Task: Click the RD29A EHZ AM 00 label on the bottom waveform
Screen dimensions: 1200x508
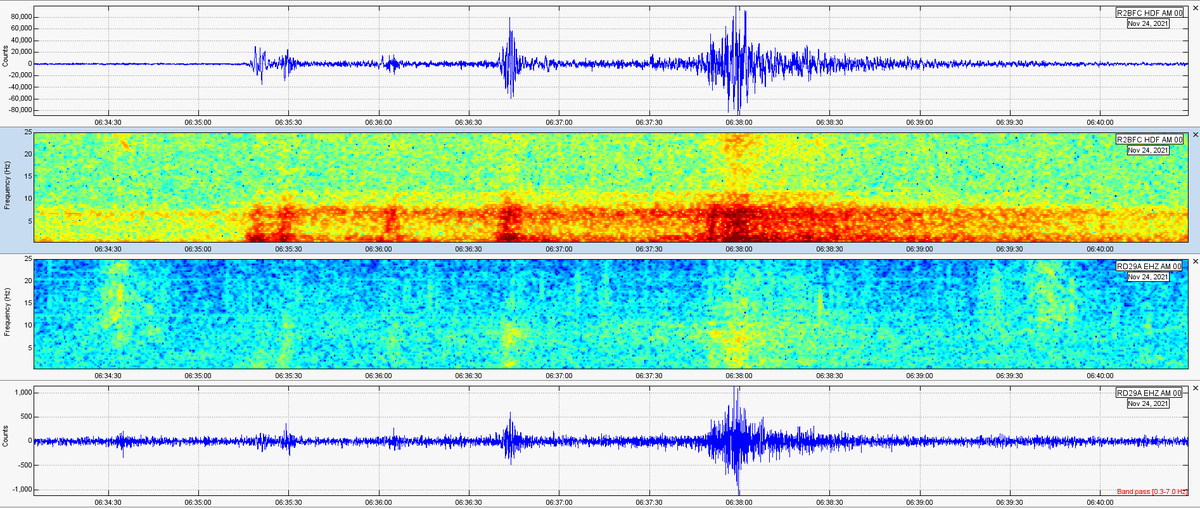Action: (x=1150, y=393)
